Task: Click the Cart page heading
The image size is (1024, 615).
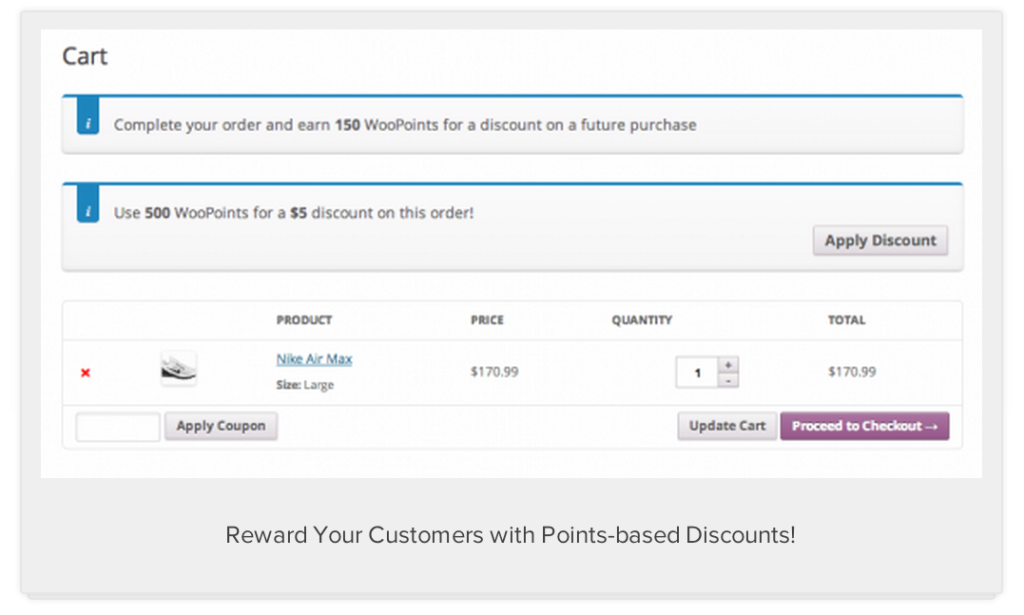Action: click(x=84, y=56)
